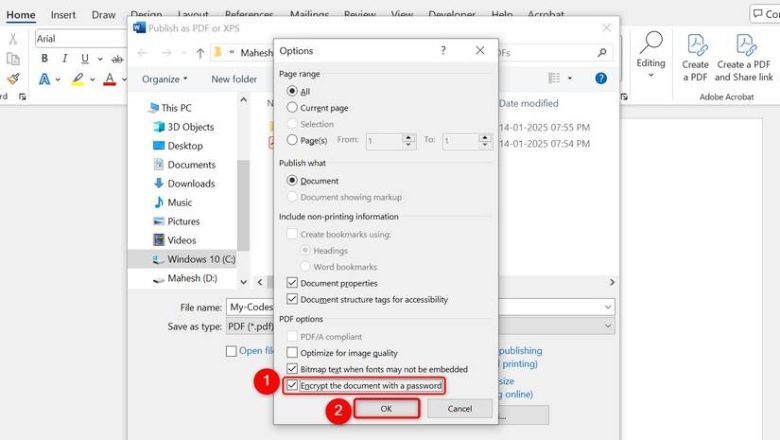Cancel the Options dialog

[x=460, y=408]
